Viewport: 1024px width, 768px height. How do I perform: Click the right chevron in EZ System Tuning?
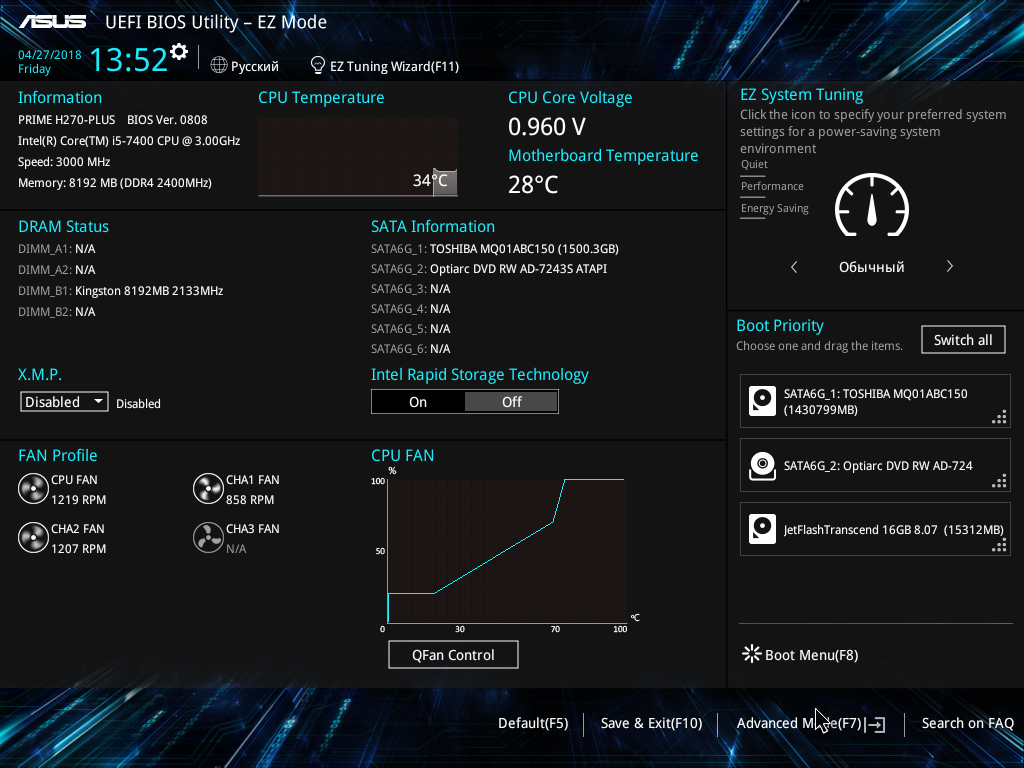(949, 267)
